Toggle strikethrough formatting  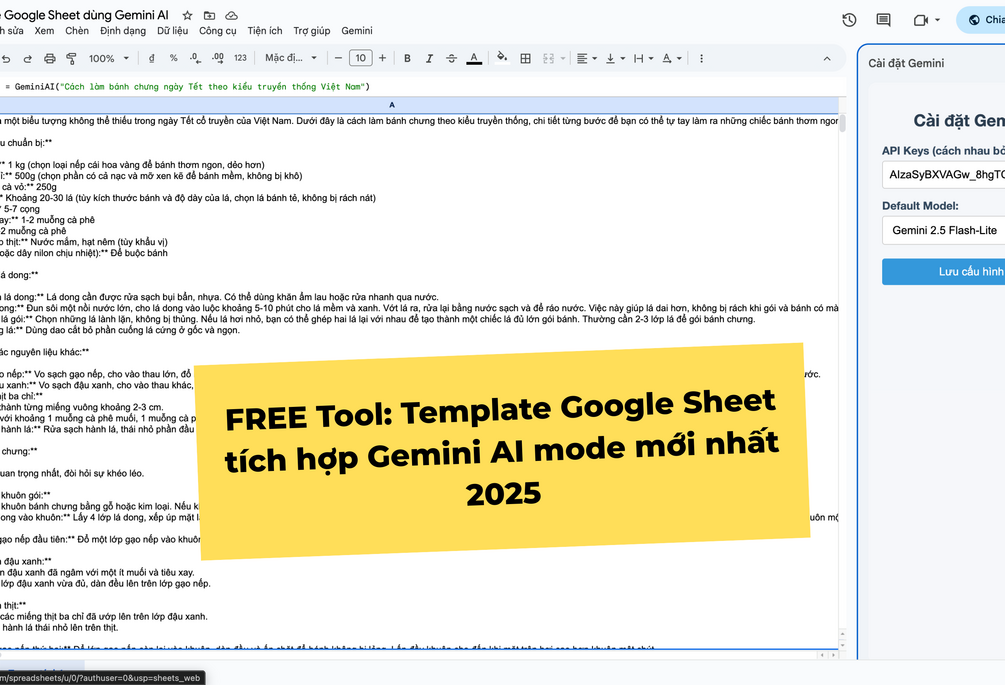click(451, 58)
